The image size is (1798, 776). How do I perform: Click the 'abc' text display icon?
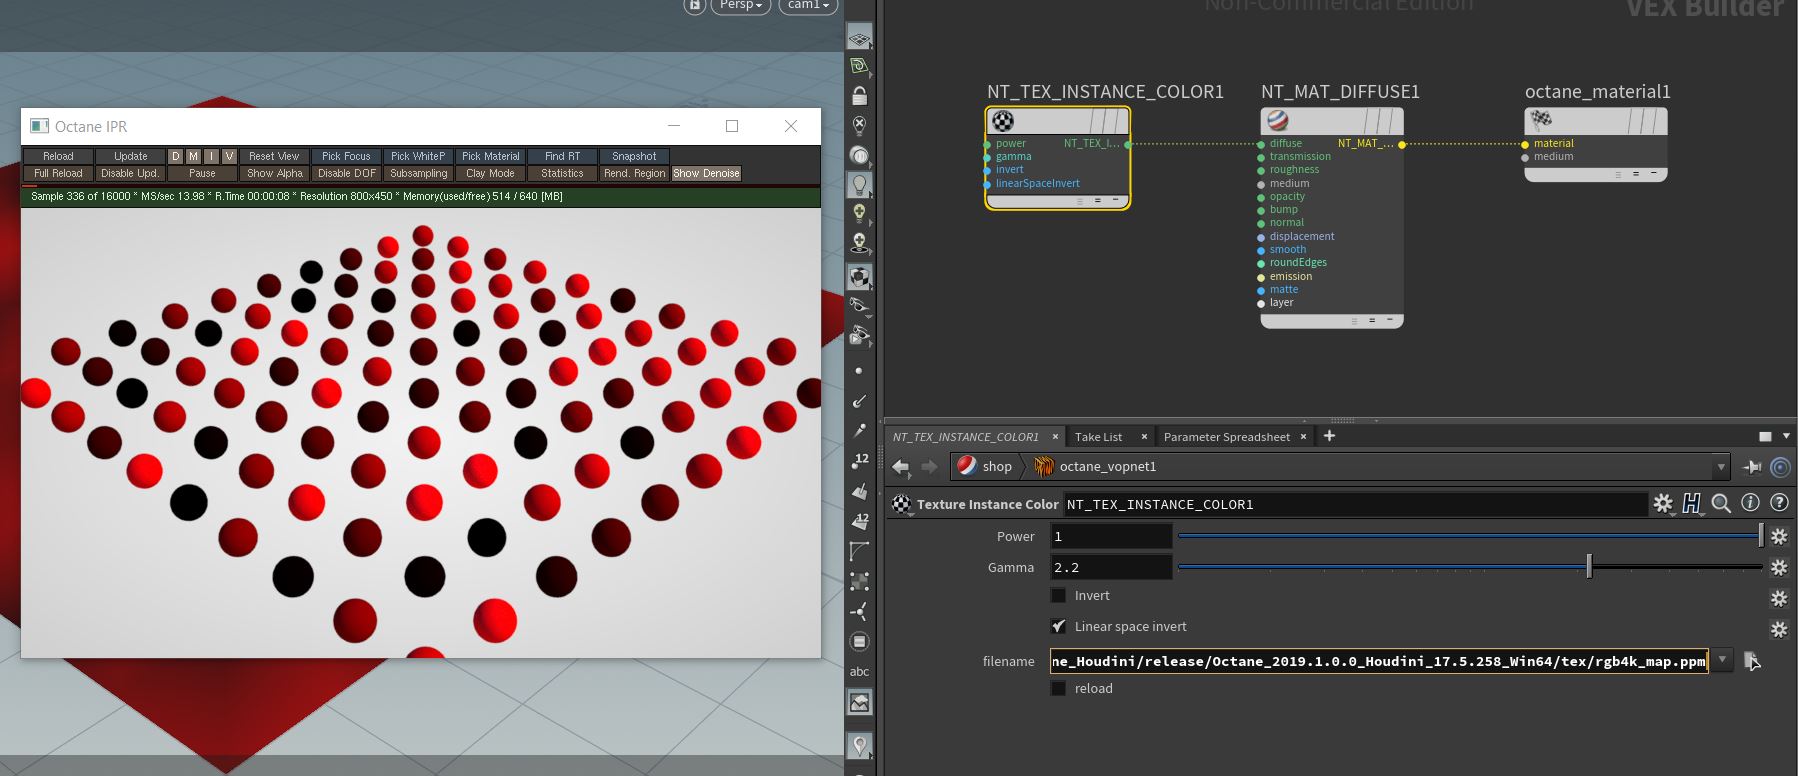(x=859, y=671)
